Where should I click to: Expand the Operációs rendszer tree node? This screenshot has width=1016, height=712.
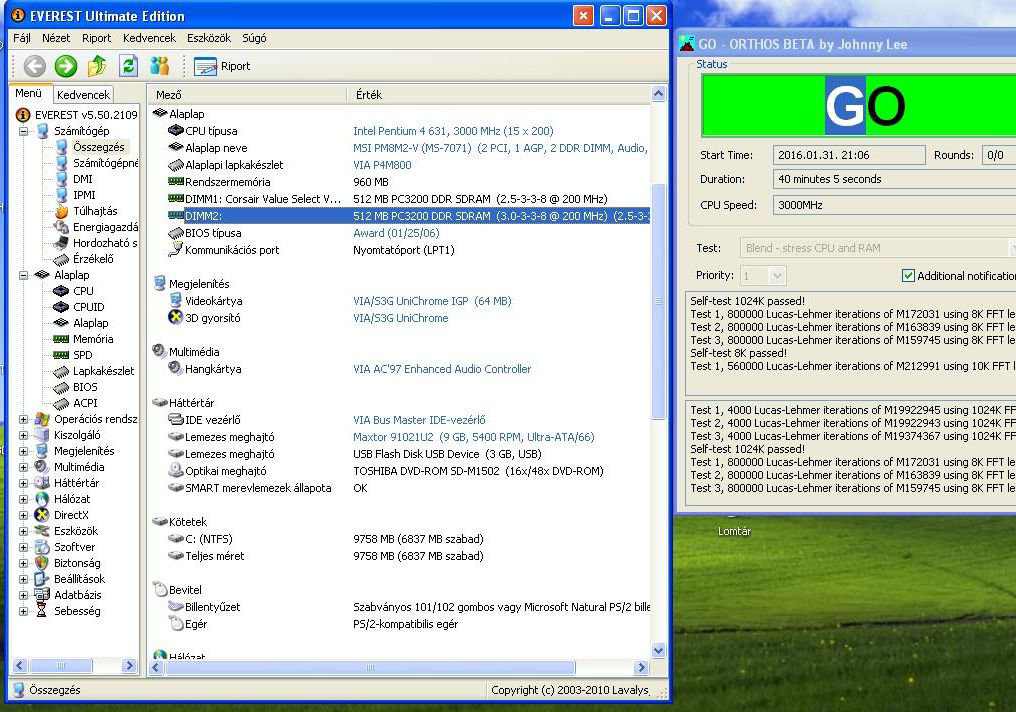coord(23,419)
